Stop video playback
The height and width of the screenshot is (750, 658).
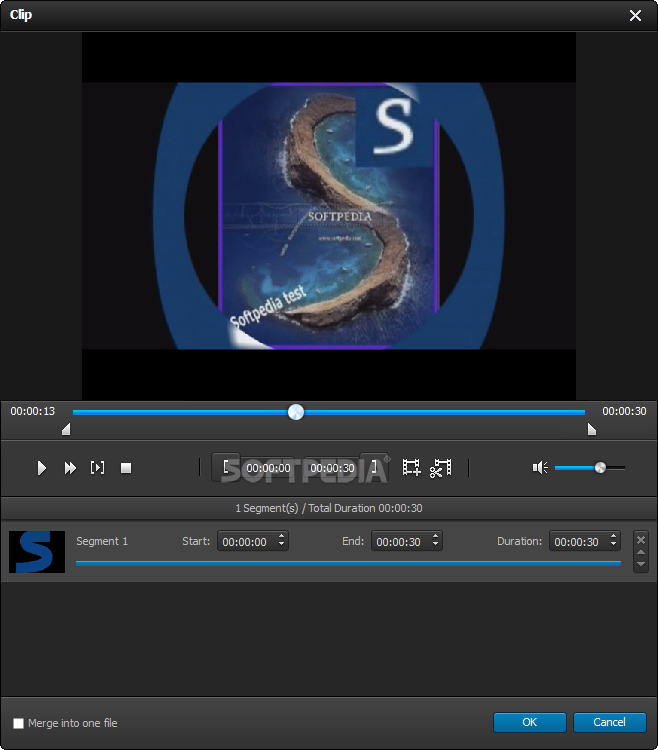(126, 468)
